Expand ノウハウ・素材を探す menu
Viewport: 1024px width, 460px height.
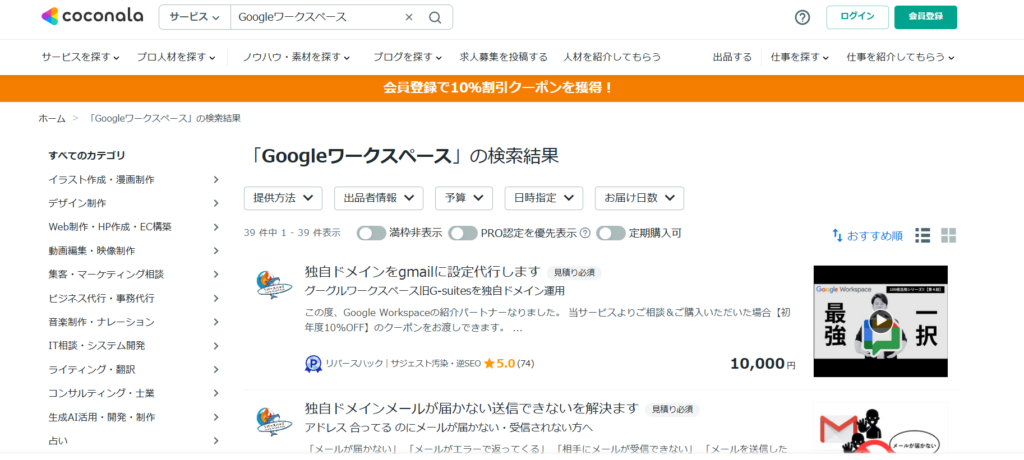click(296, 58)
